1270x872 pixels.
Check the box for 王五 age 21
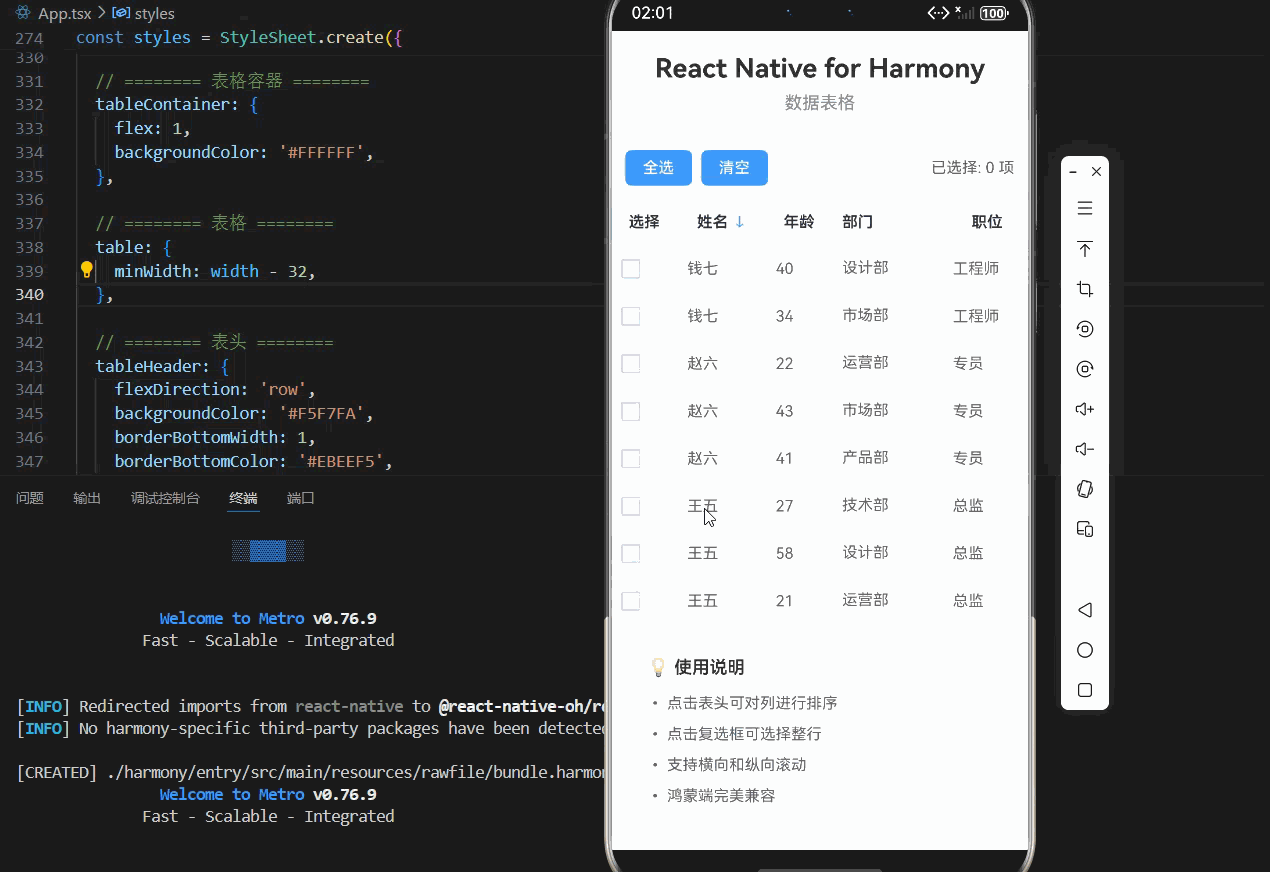click(x=631, y=601)
